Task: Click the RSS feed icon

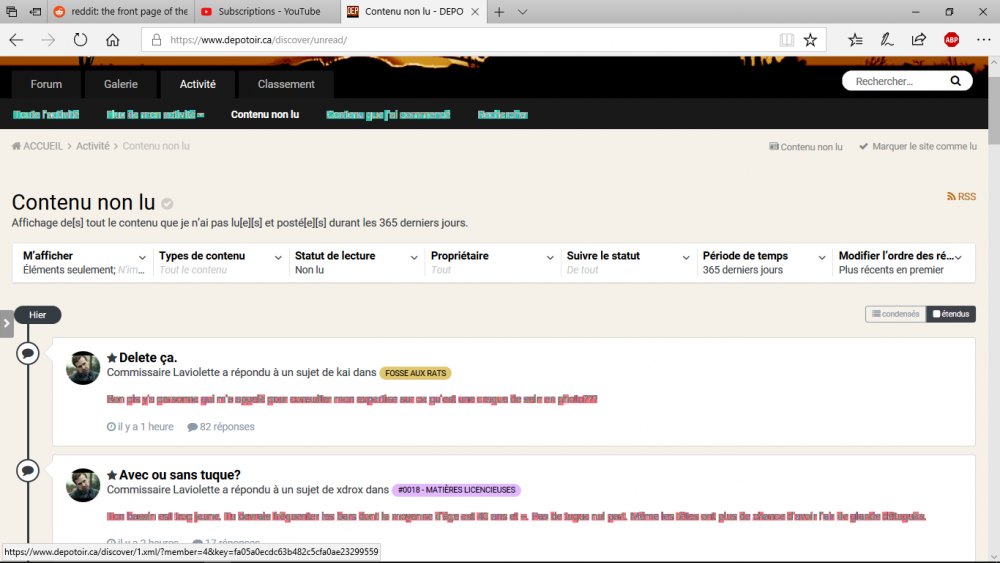Action: pyautogui.click(x=951, y=197)
